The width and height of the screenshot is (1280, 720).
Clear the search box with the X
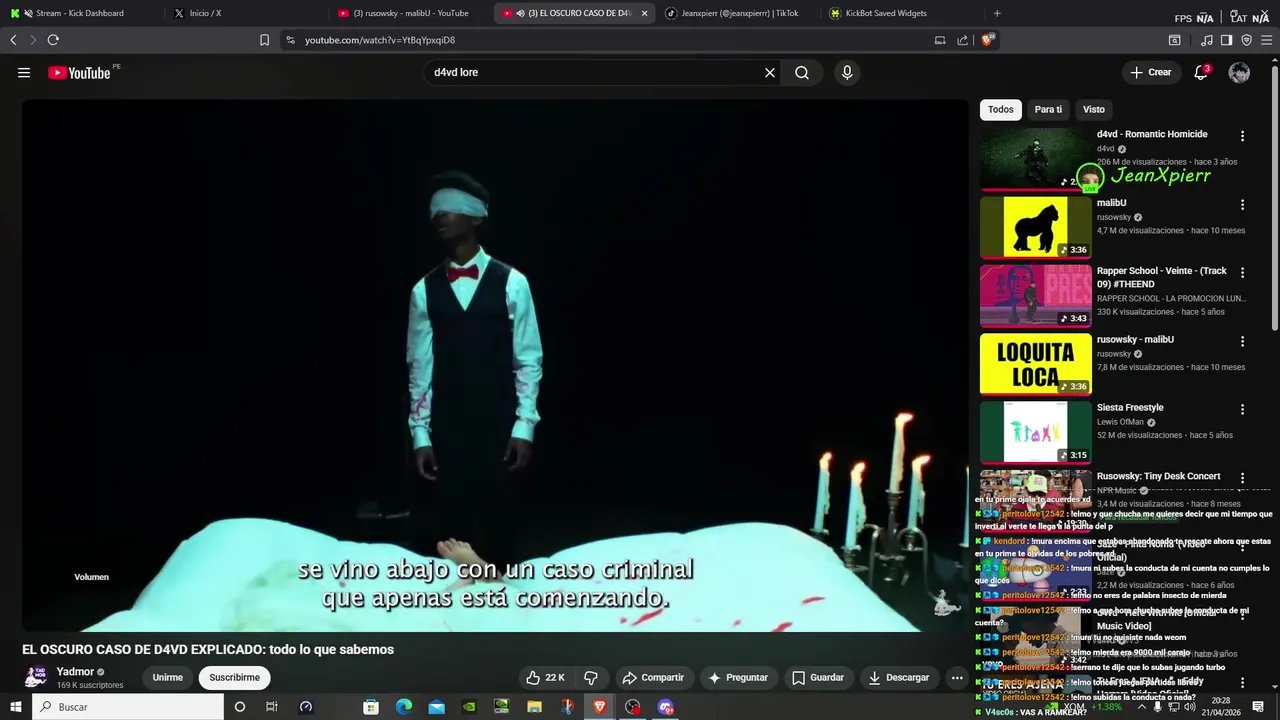(x=770, y=73)
